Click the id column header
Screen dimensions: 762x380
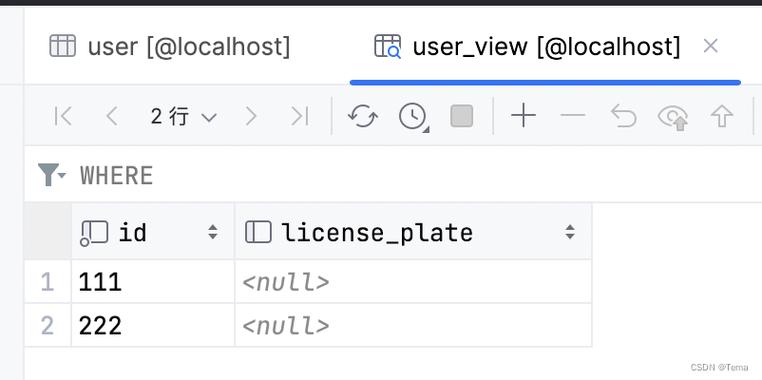(153, 232)
